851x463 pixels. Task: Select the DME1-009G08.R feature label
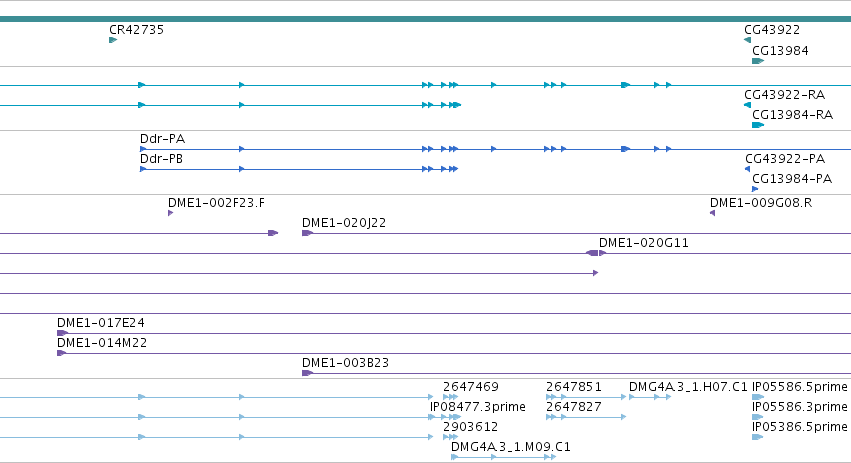pos(761,203)
